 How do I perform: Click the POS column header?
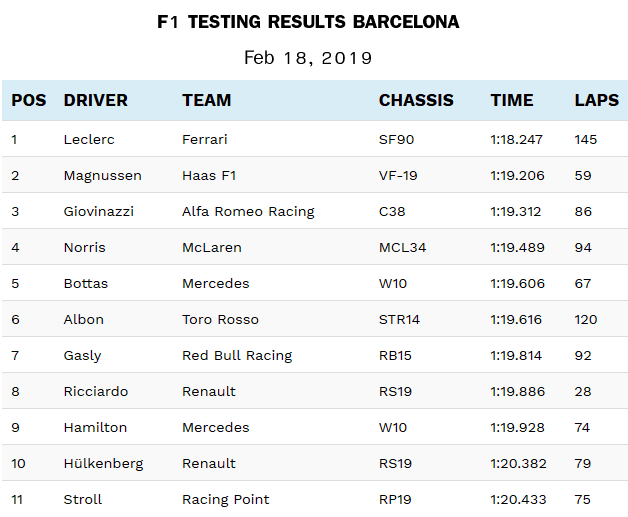click(29, 100)
